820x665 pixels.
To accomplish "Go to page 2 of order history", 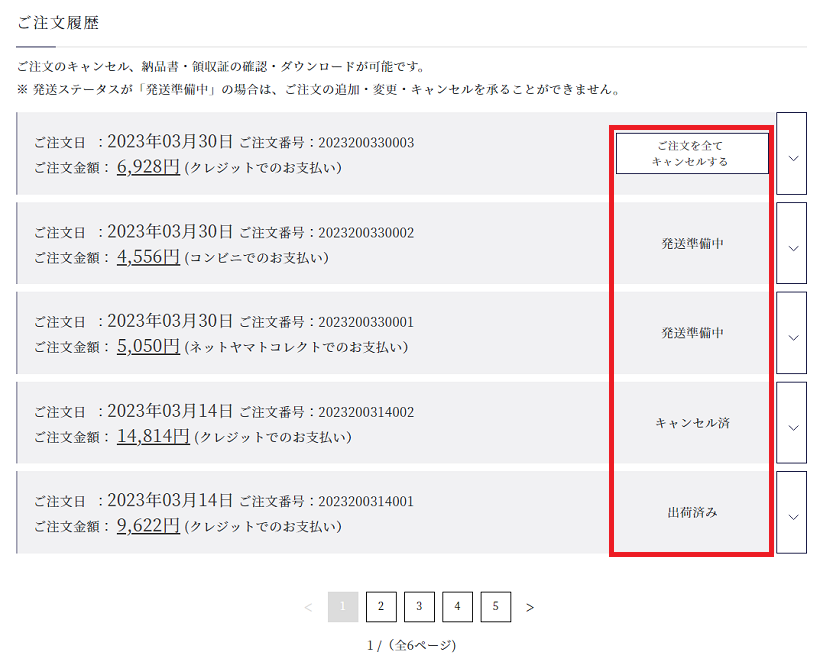I will [x=381, y=607].
